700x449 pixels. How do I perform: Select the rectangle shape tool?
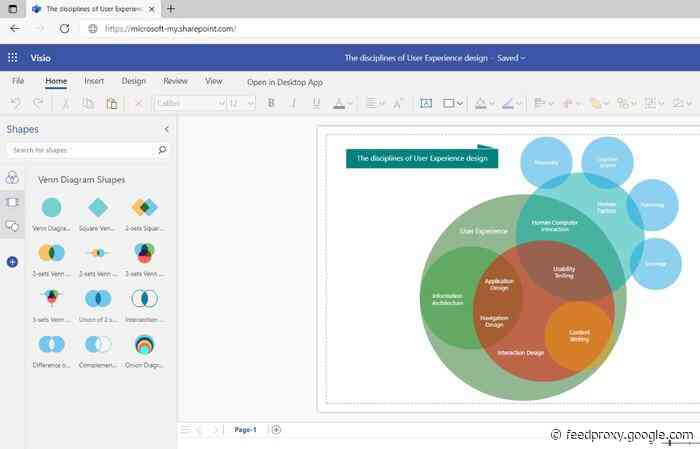tap(448, 104)
